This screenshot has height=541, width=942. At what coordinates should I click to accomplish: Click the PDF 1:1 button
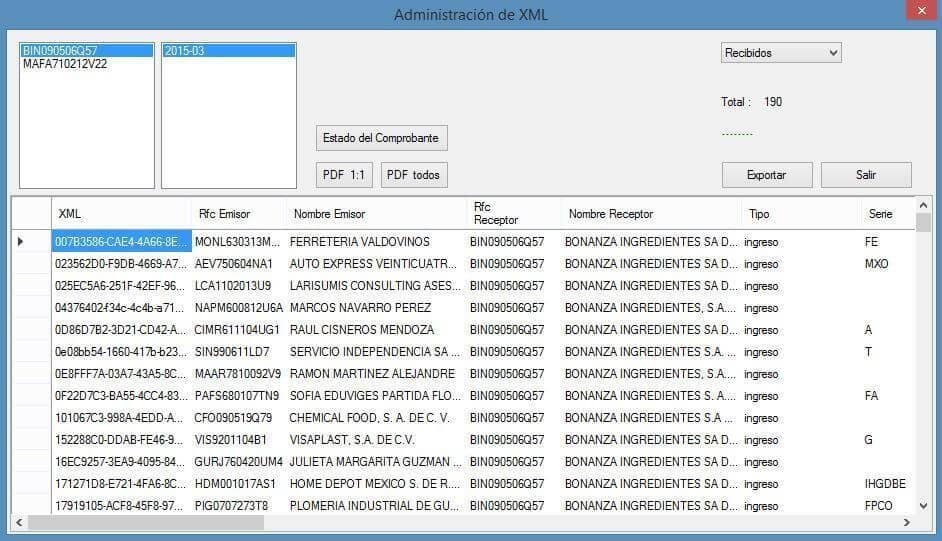pyautogui.click(x=344, y=175)
